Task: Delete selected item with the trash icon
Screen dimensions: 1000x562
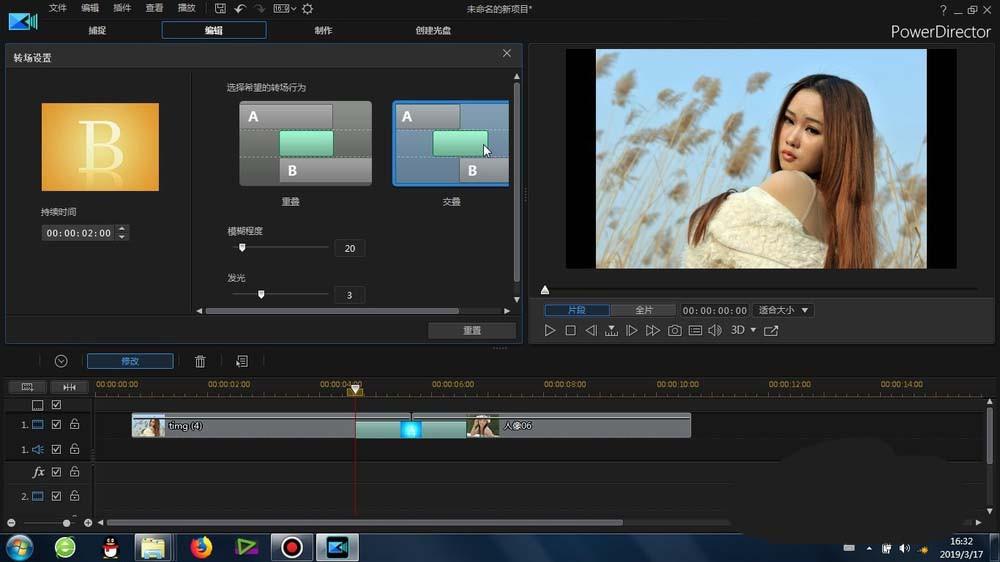Action: tap(200, 361)
